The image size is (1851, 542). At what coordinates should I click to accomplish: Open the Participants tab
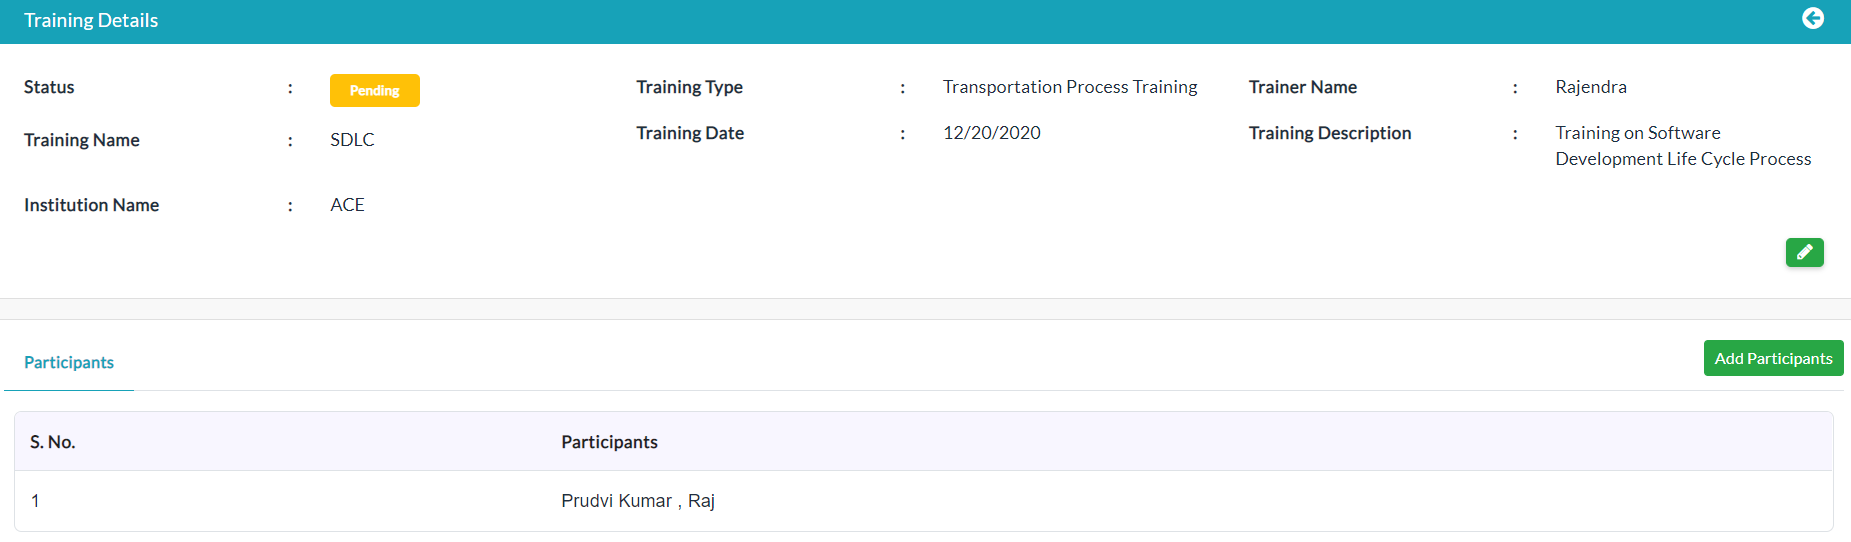(69, 362)
